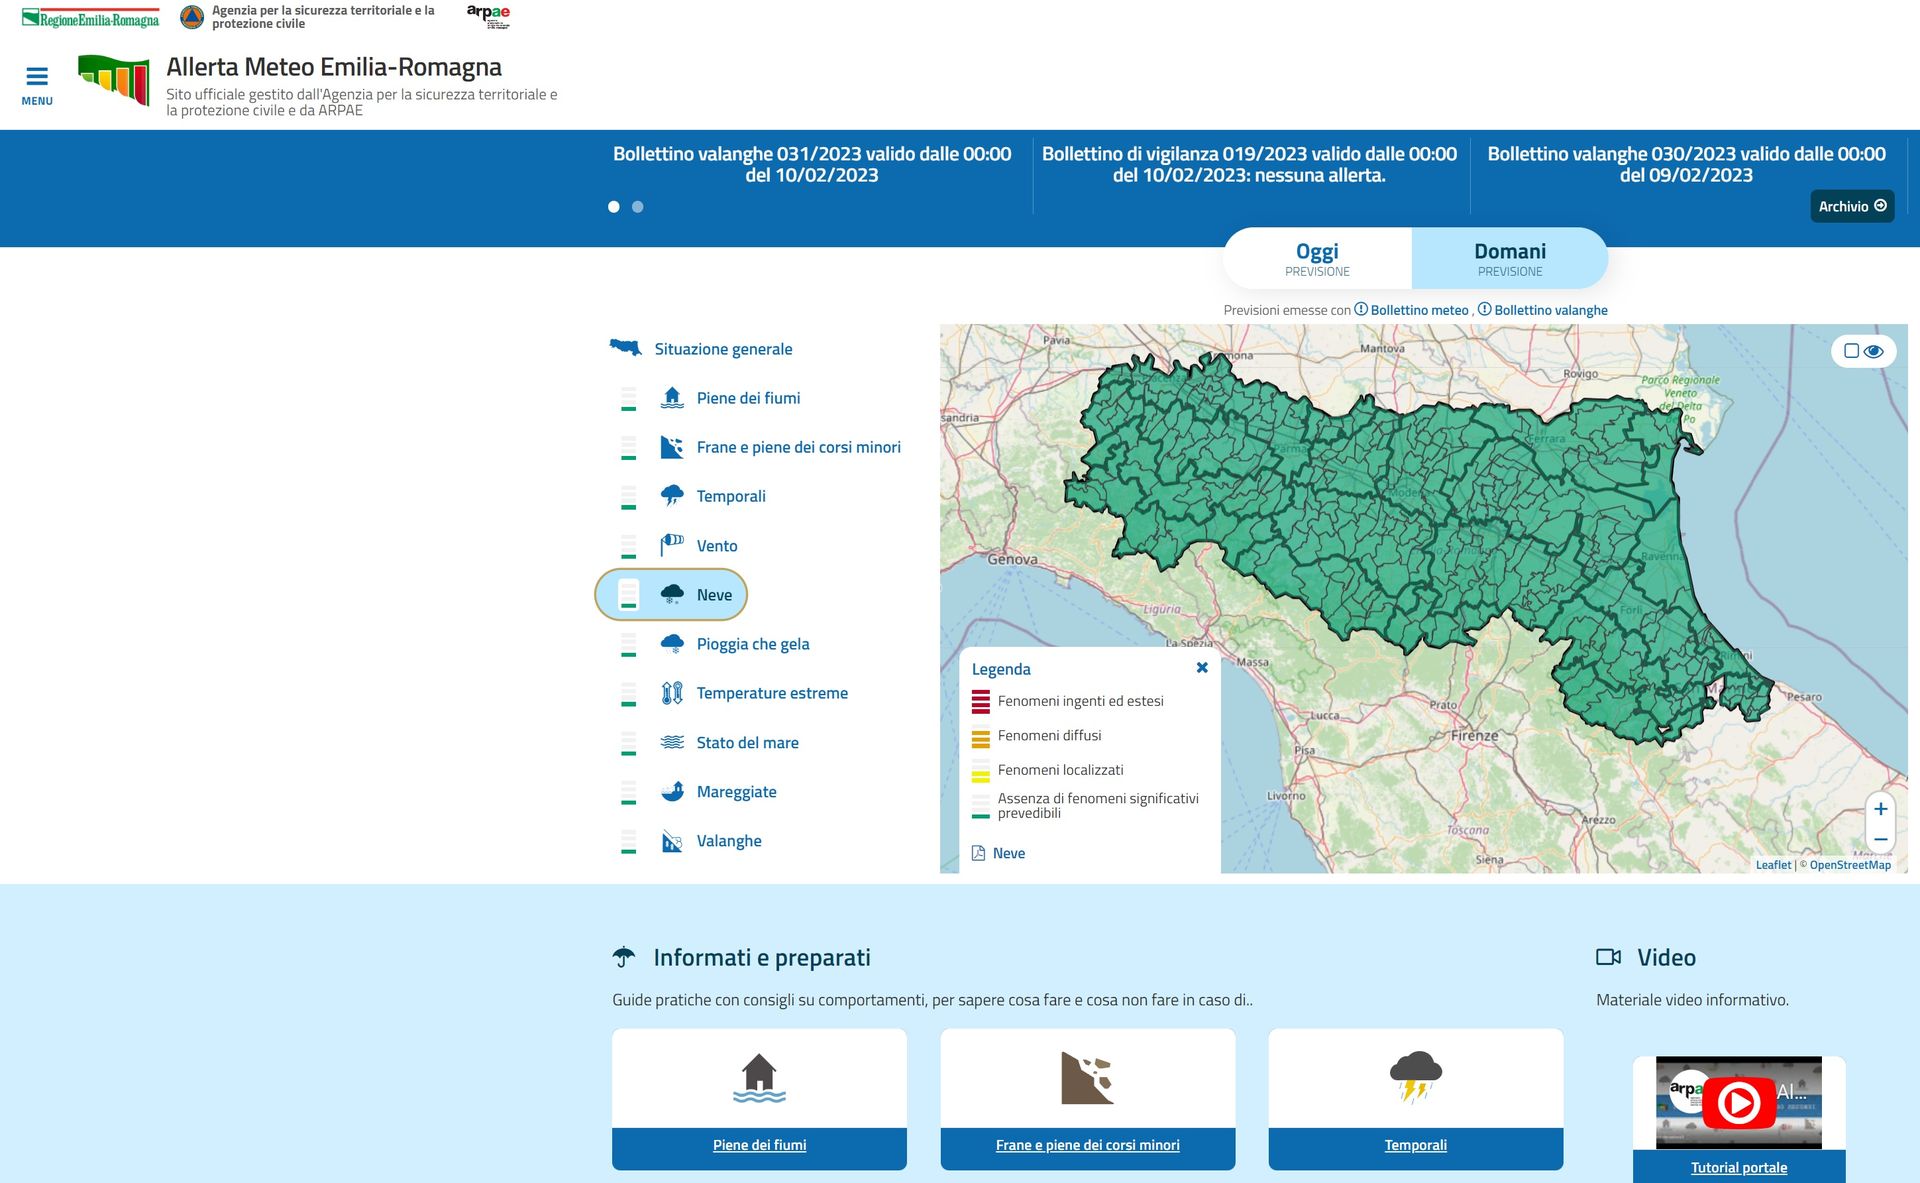Open the Archivio button
Viewport: 1920px width, 1183px height.
[x=1852, y=206]
